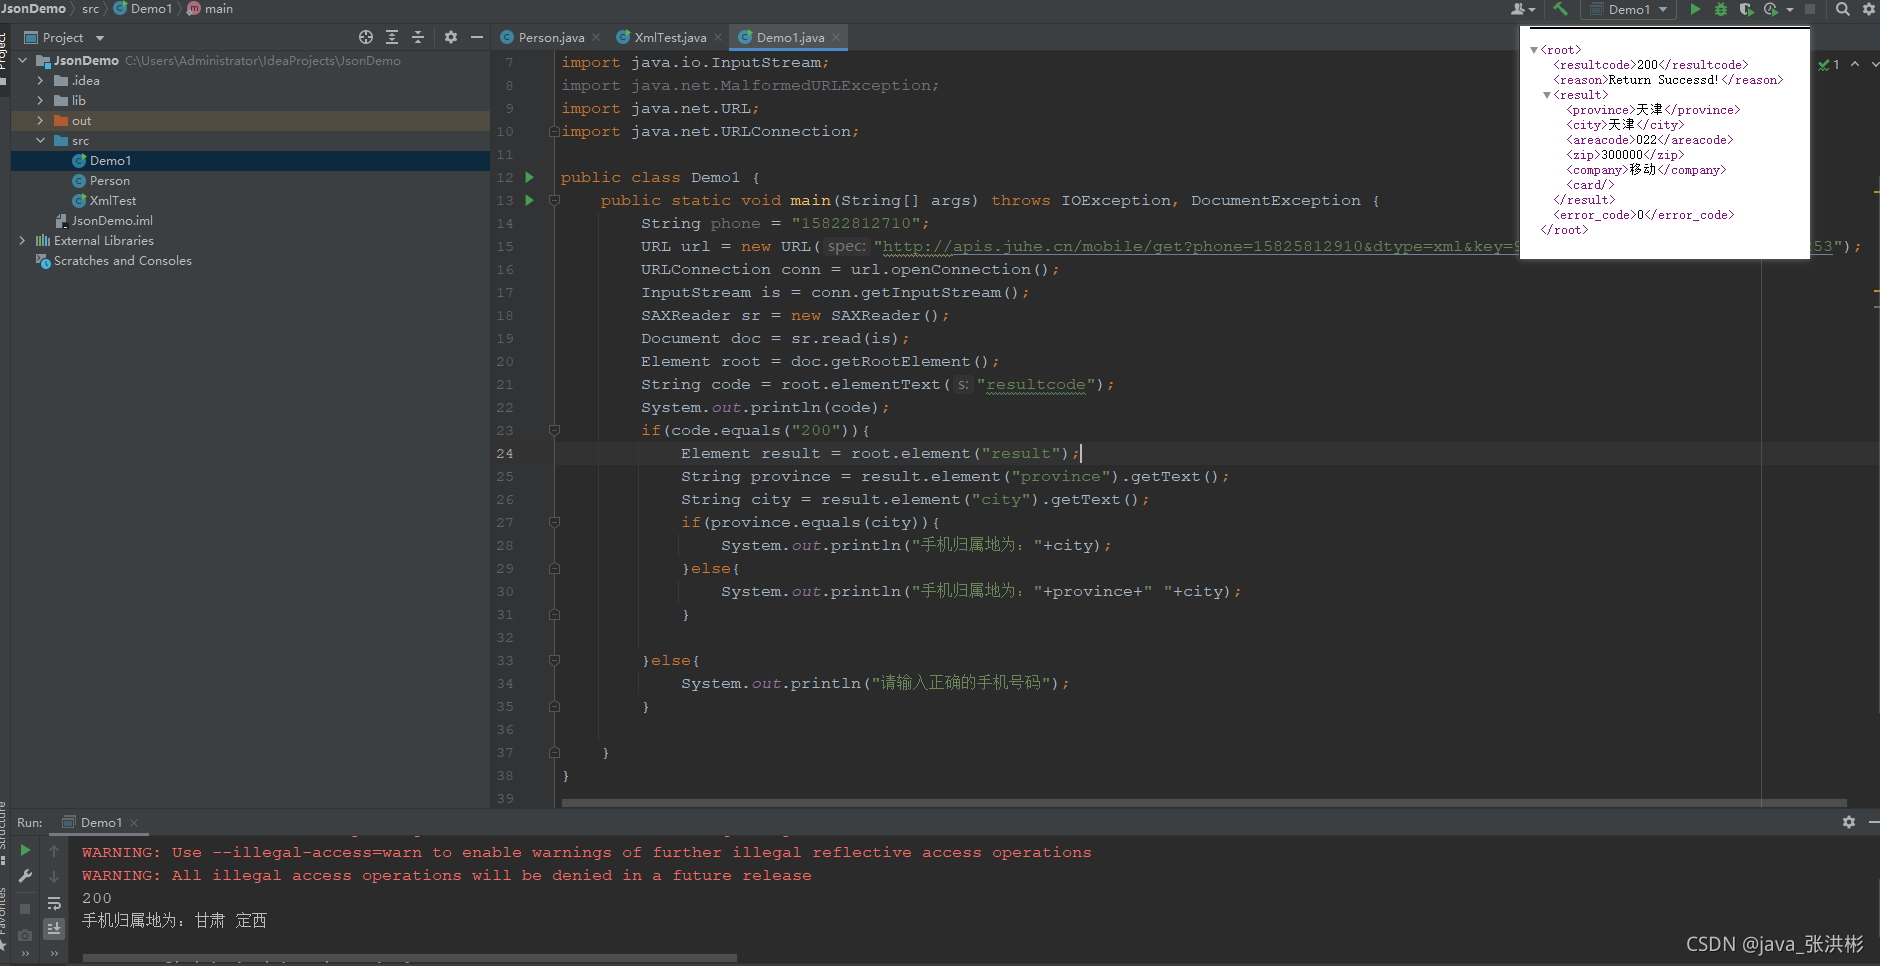Collapse the <root> node in XML preview
The height and width of the screenshot is (966, 1880).
pyautogui.click(x=1534, y=50)
